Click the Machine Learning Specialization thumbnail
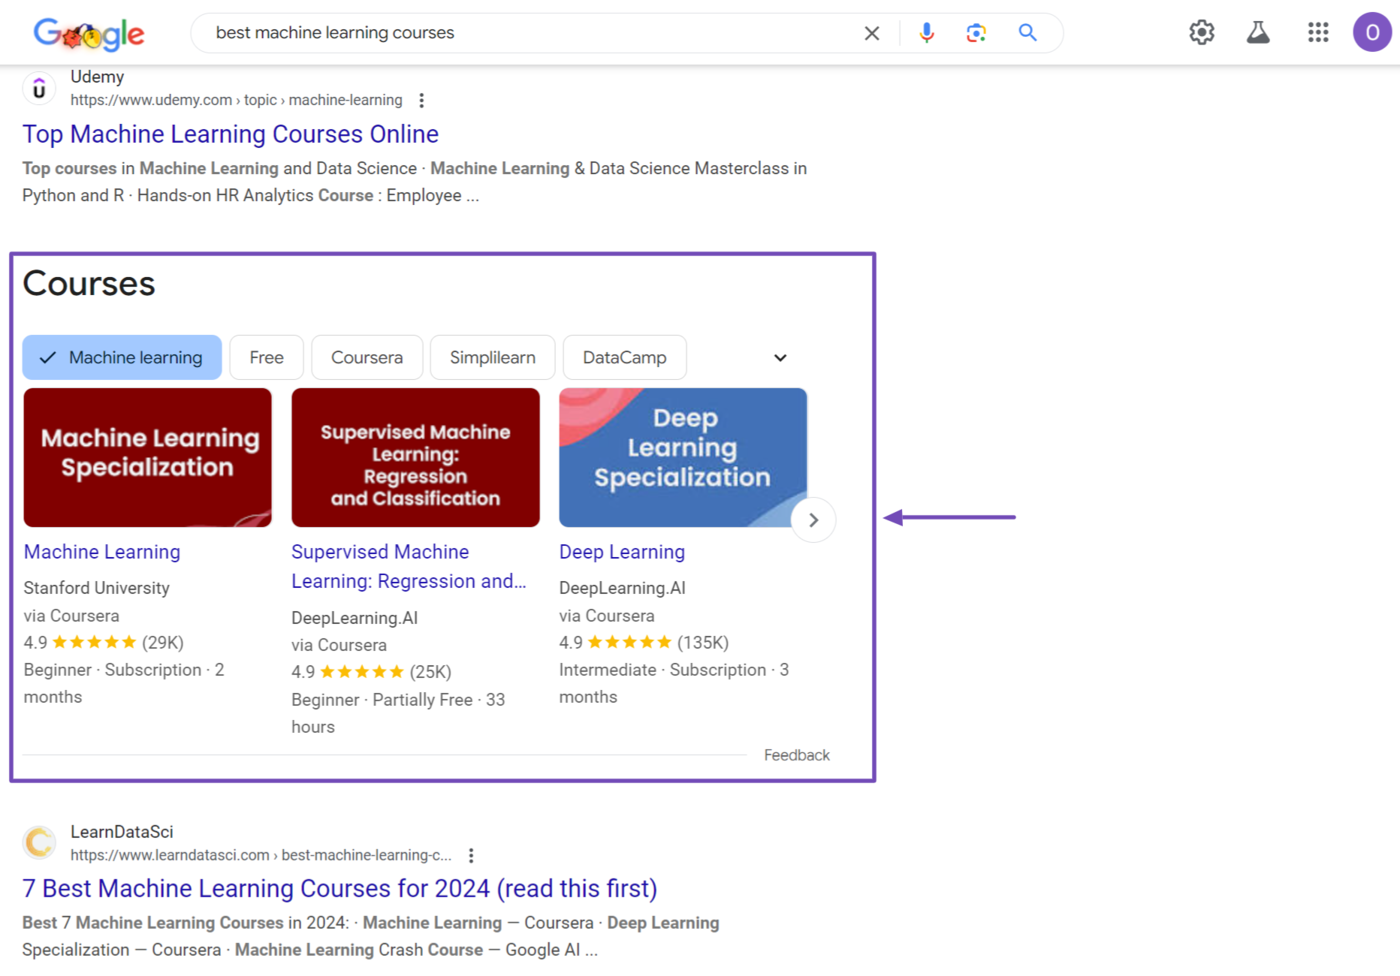 click(x=148, y=457)
